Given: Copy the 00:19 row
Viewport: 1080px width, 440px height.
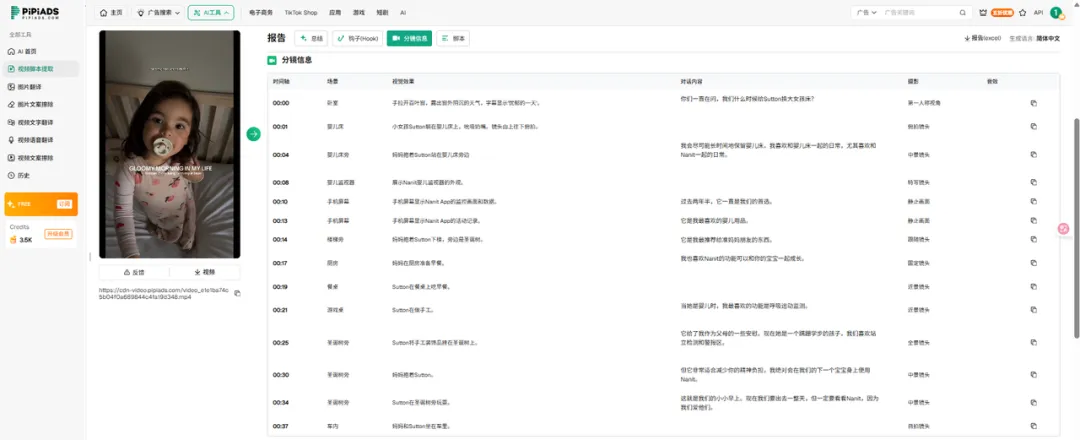Looking at the screenshot, I should (1033, 286).
